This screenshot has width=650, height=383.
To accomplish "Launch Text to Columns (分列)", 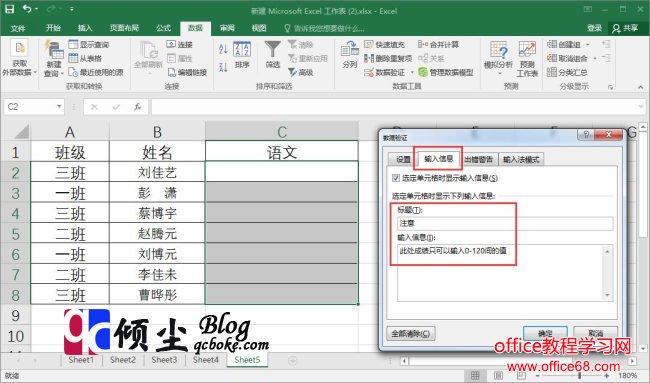I will [350, 55].
